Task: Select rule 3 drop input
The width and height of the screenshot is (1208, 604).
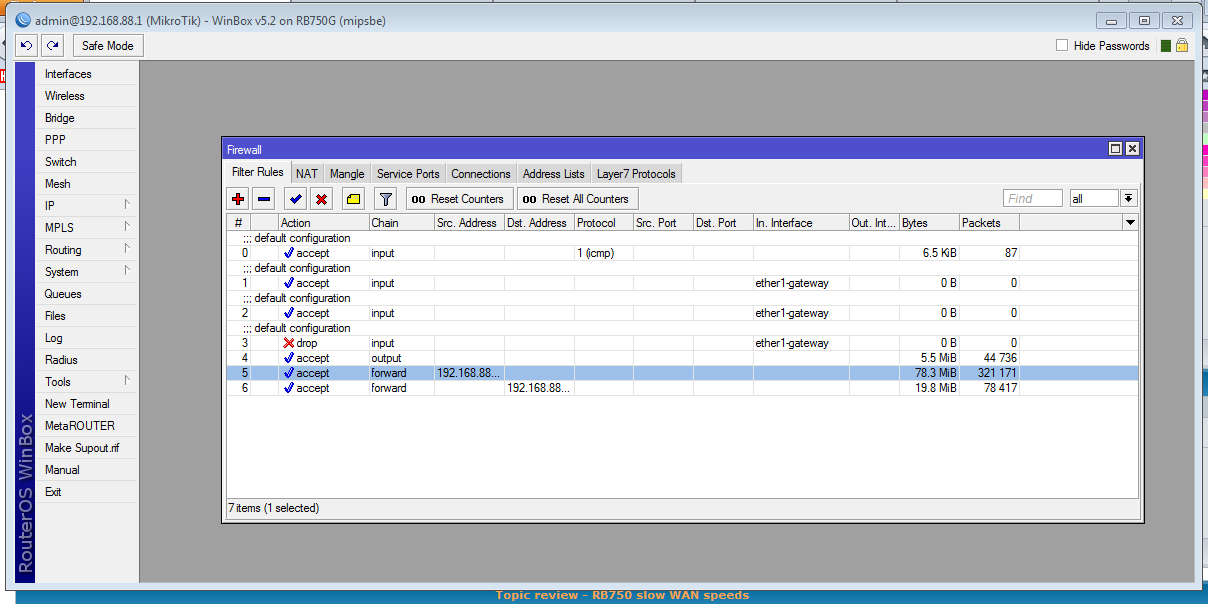Action: tap(682, 343)
